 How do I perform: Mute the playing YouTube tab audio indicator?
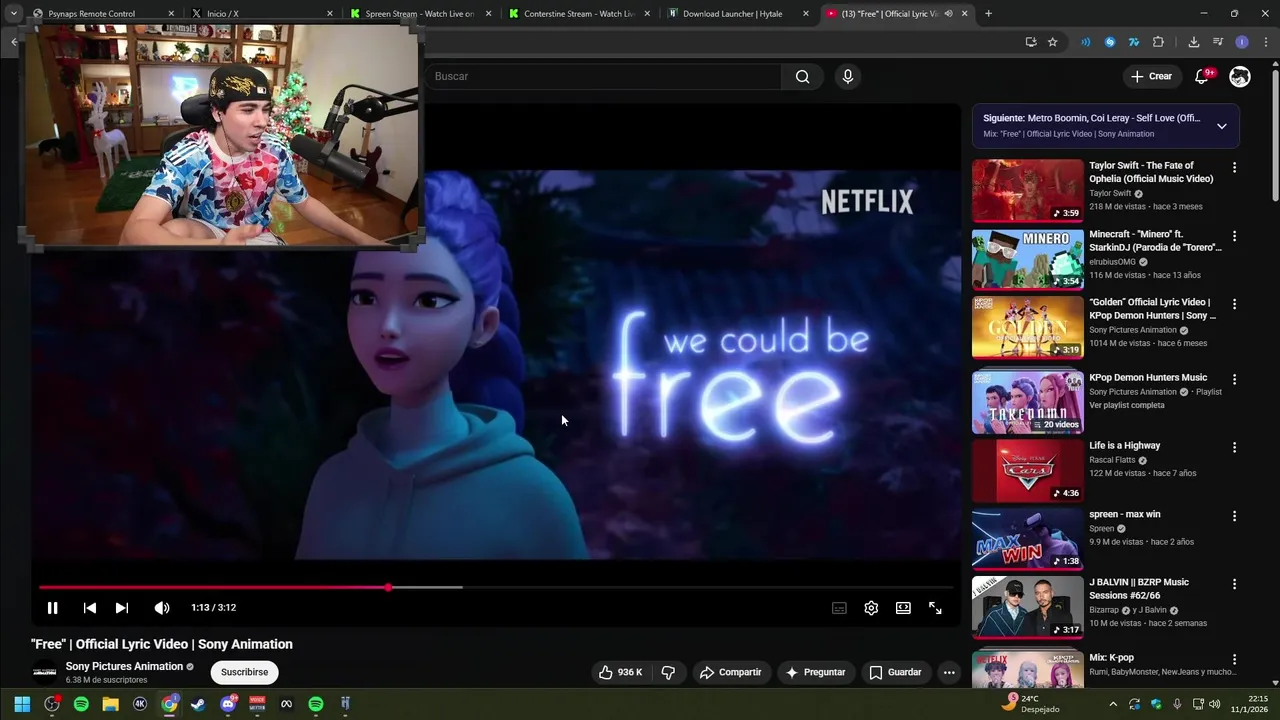(948, 14)
